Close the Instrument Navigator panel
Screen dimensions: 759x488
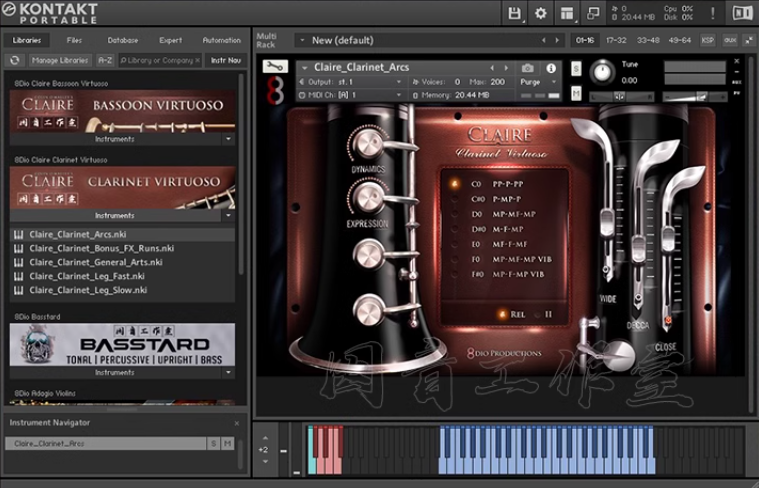point(237,423)
